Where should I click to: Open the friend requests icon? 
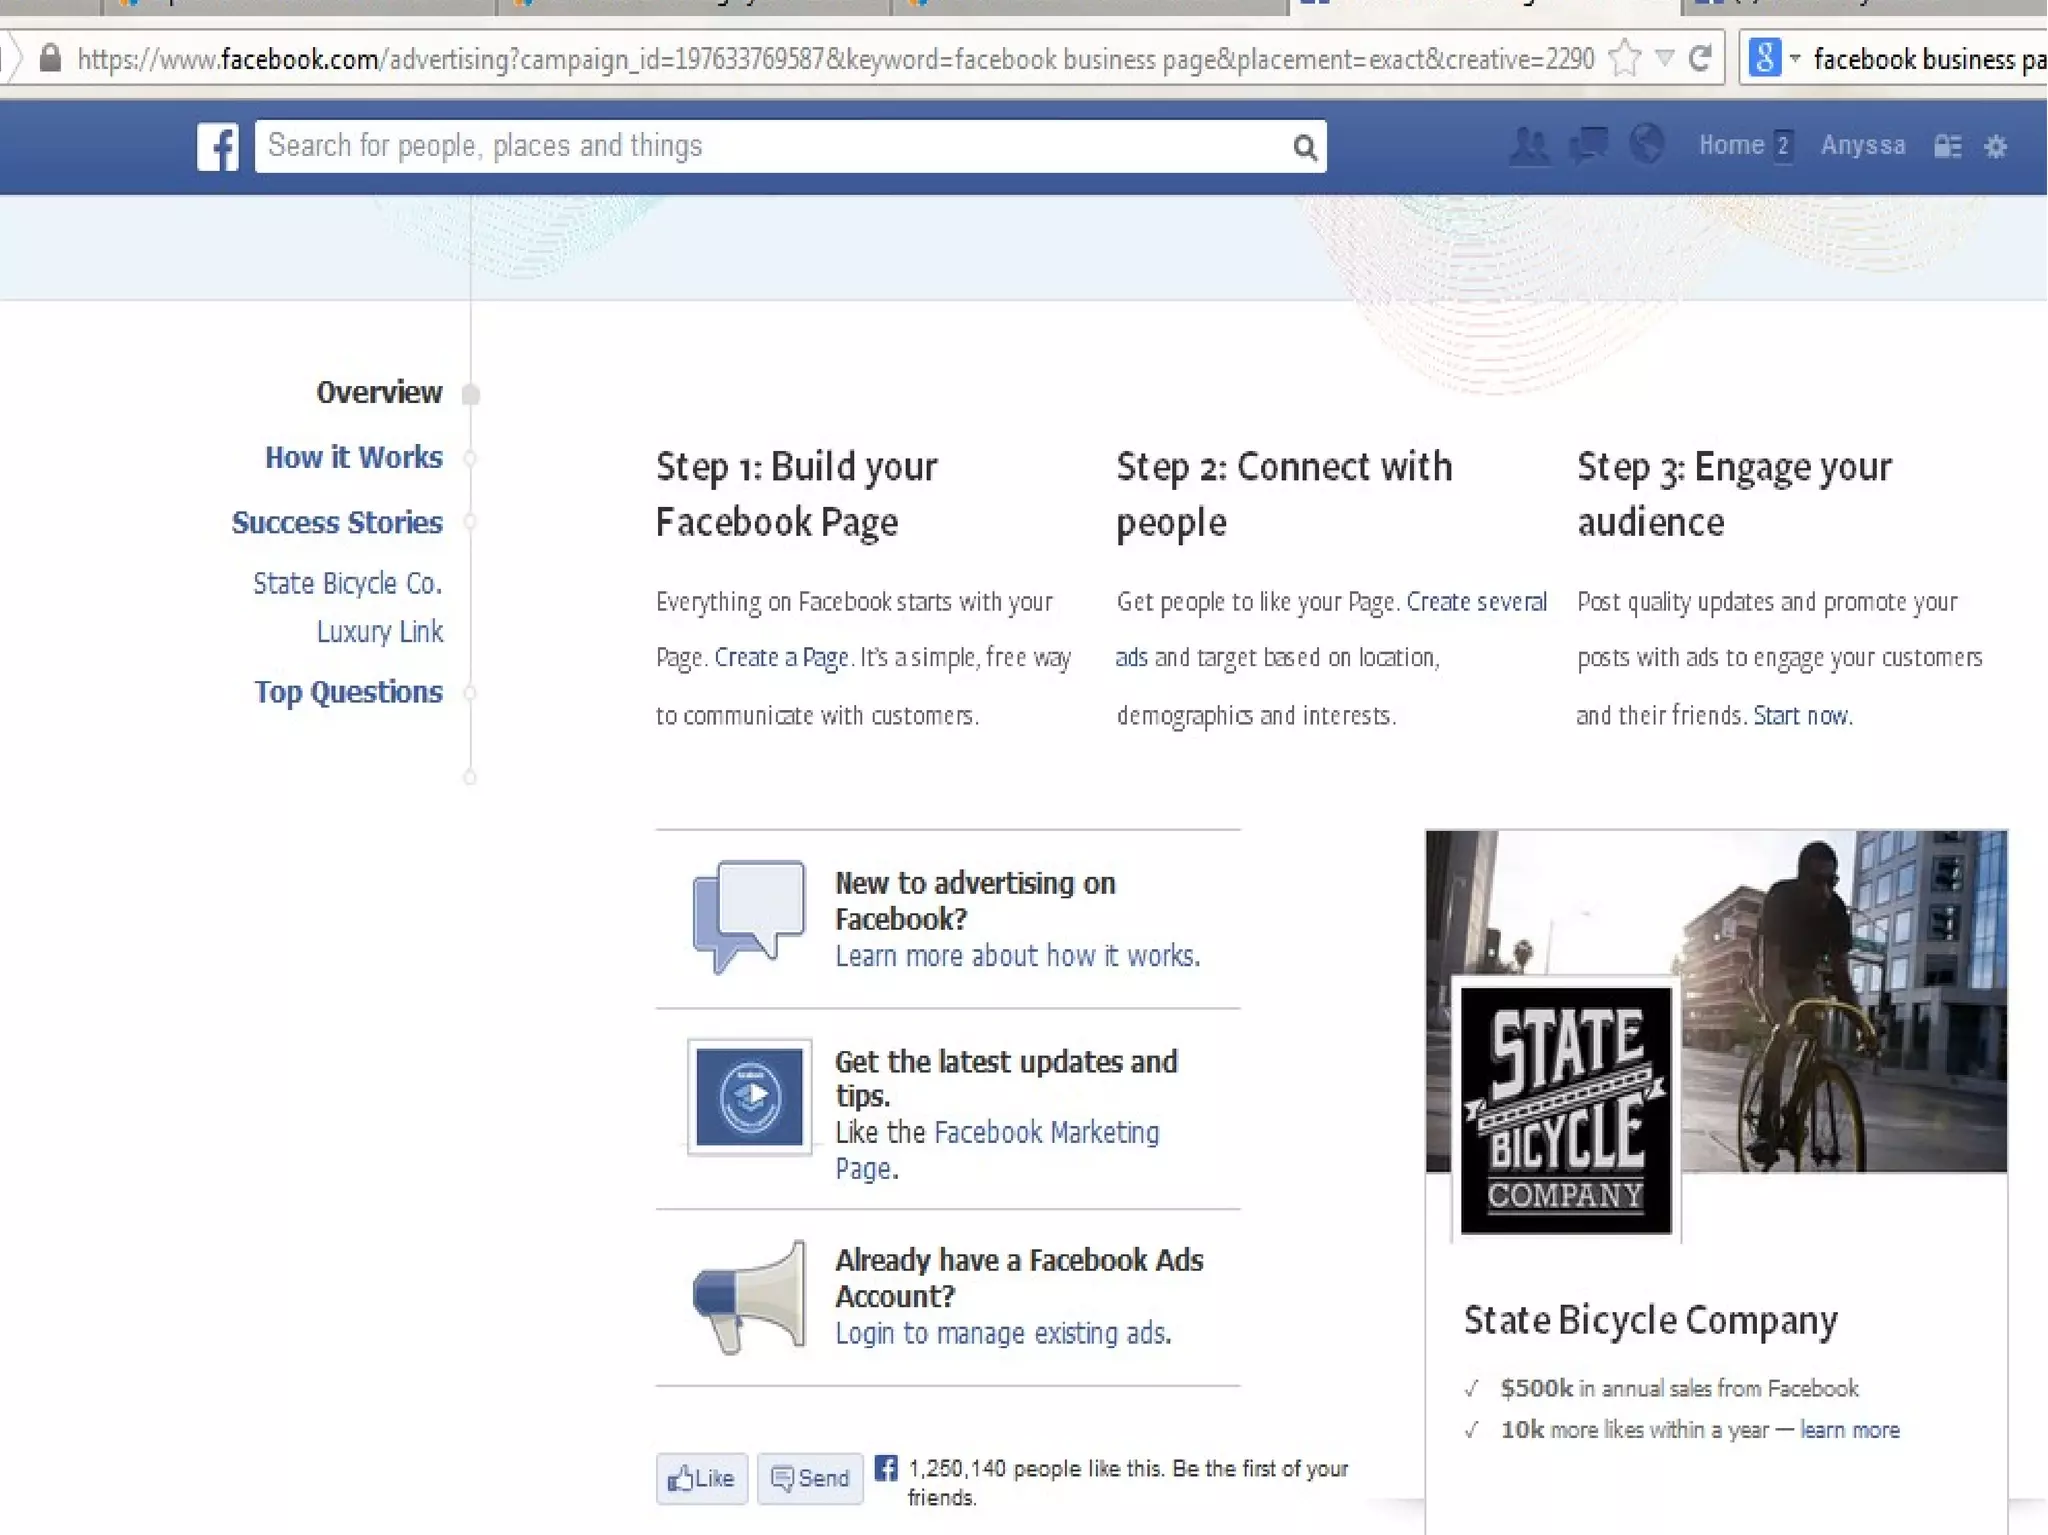click(x=1528, y=146)
